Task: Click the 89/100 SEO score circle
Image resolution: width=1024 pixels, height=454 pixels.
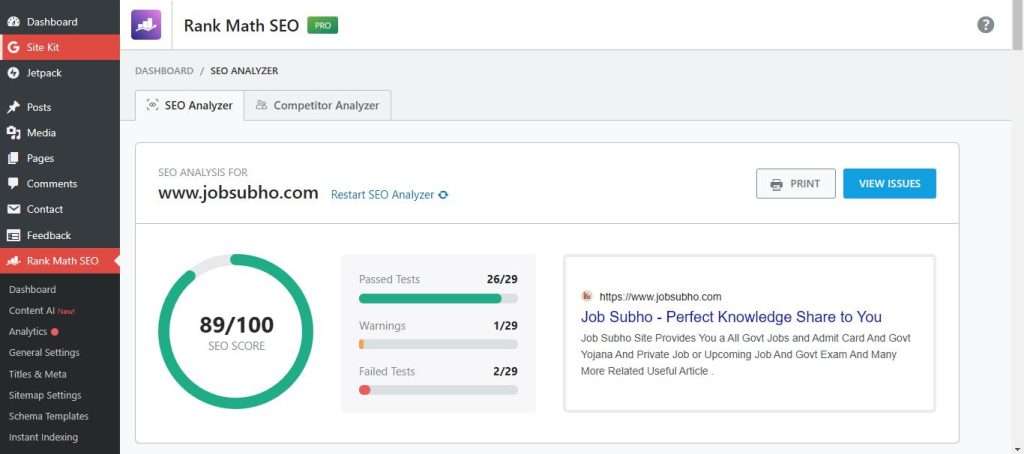Action: (x=236, y=332)
